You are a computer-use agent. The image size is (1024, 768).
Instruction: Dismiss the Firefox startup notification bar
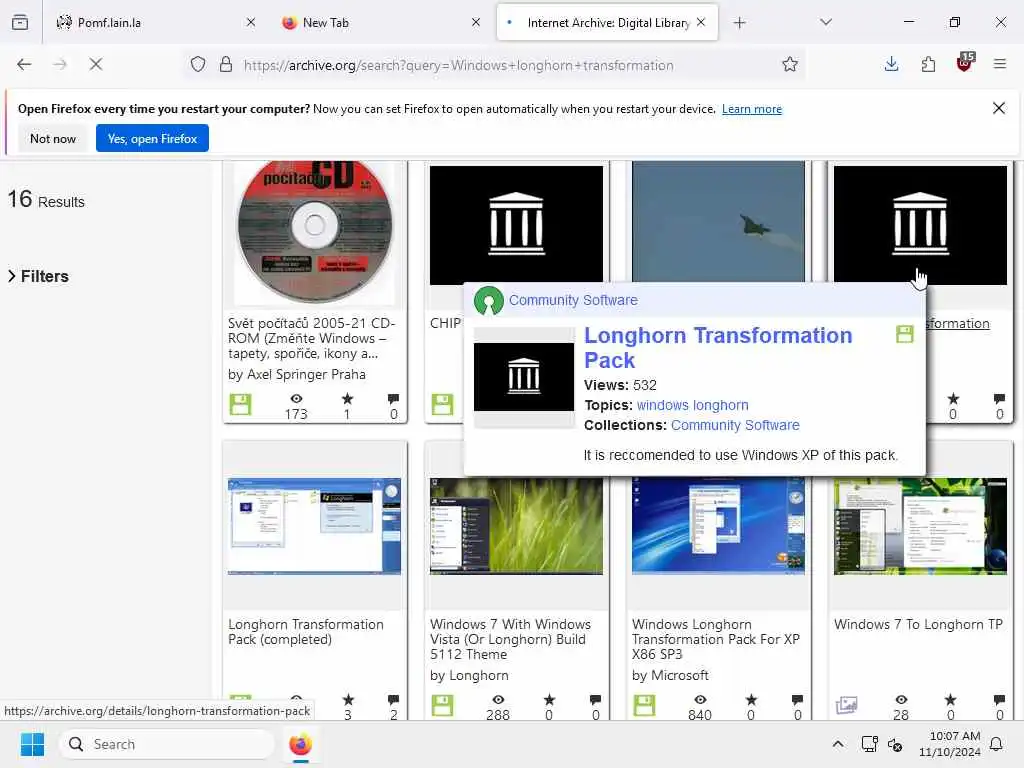(x=999, y=108)
